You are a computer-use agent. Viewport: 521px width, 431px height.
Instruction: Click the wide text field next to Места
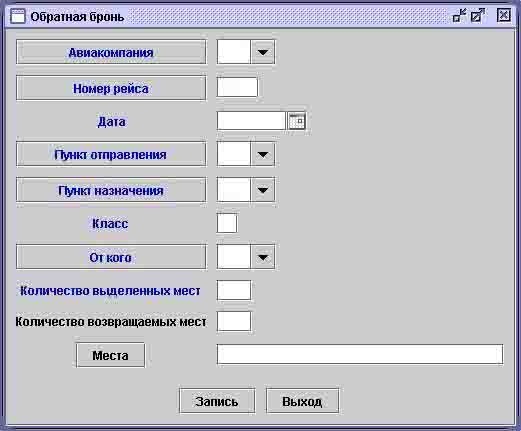[x=360, y=354]
